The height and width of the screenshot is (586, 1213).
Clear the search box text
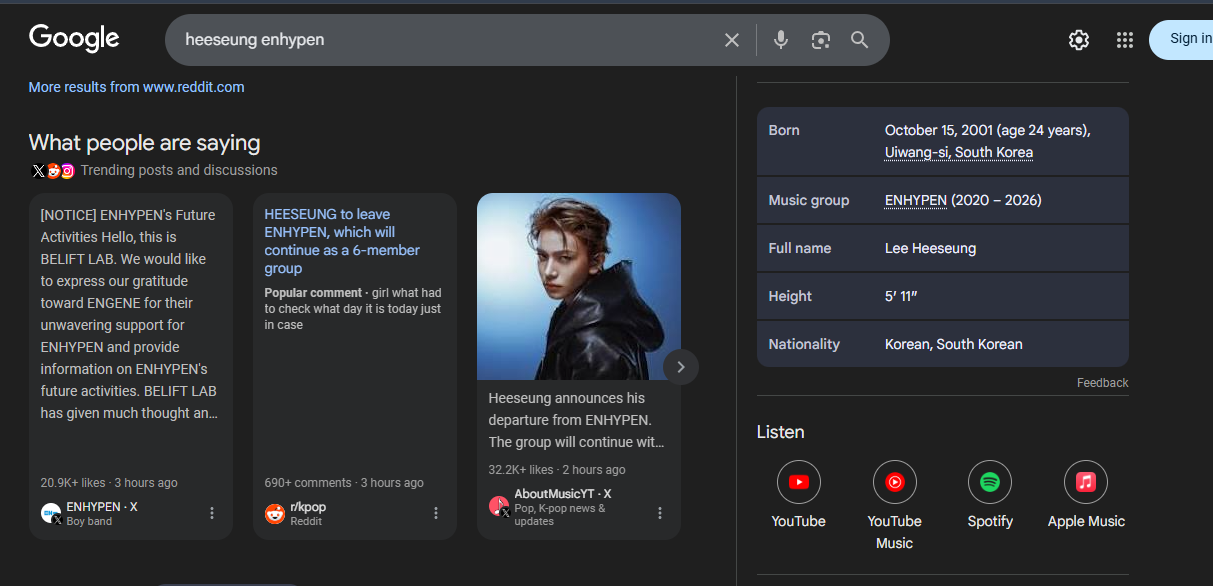[732, 40]
